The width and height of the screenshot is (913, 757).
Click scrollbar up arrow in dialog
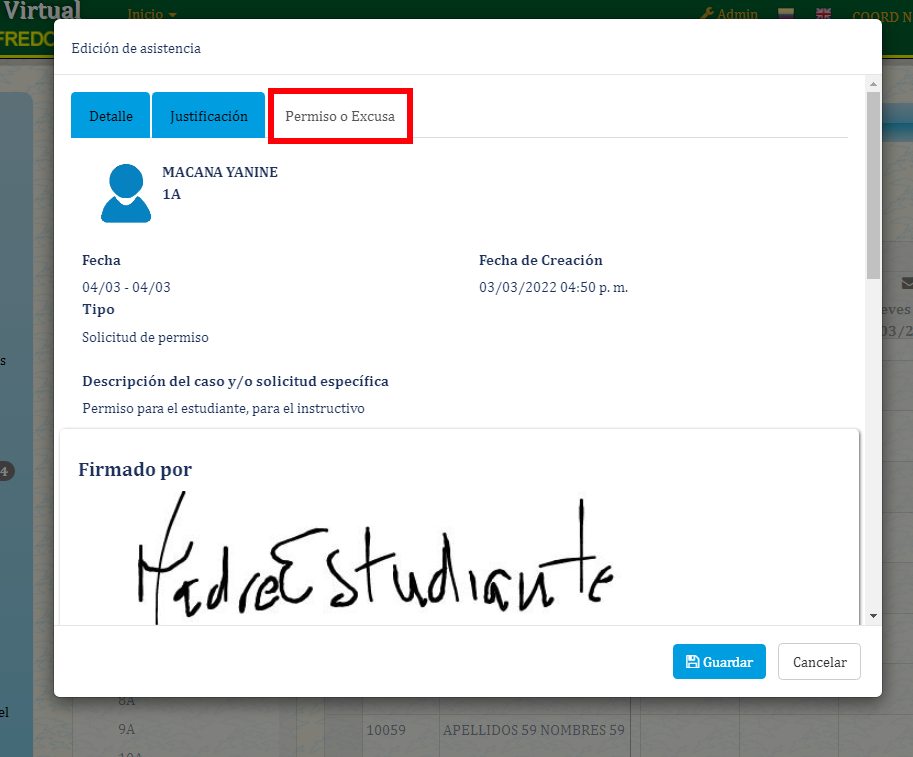[x=873, y=84]
